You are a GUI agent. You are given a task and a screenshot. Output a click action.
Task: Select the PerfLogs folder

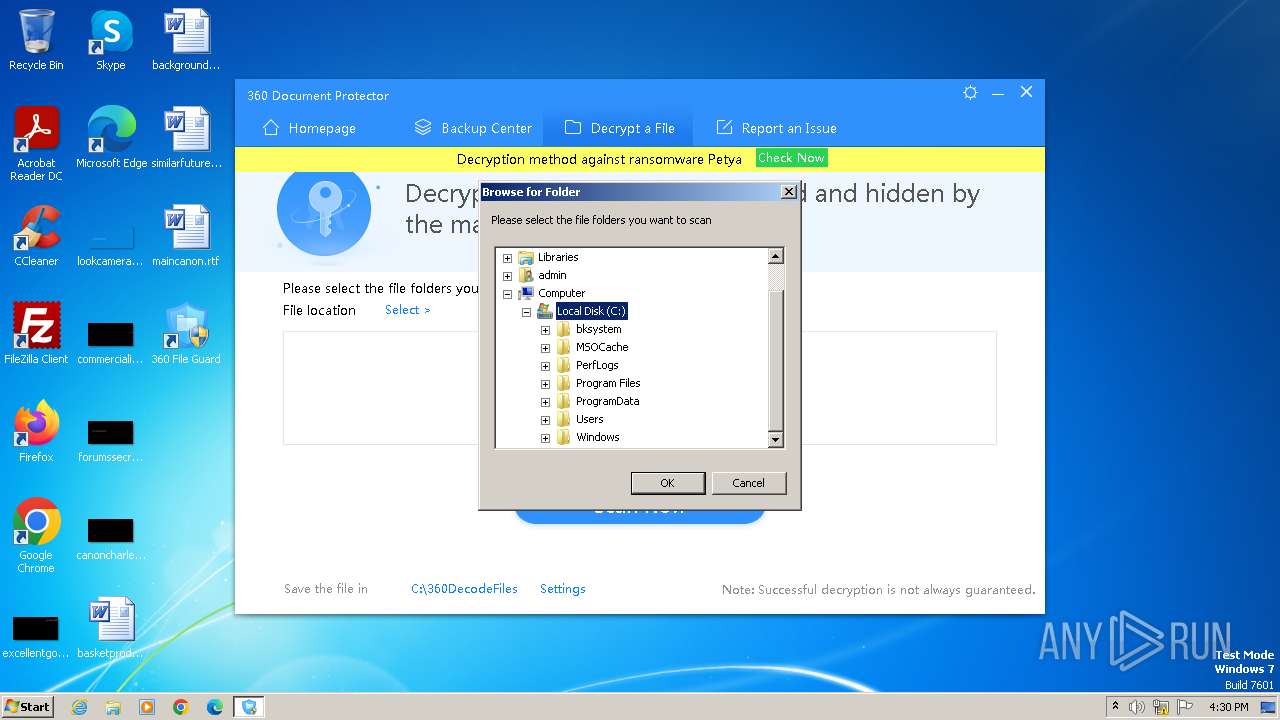click(597, 365)
